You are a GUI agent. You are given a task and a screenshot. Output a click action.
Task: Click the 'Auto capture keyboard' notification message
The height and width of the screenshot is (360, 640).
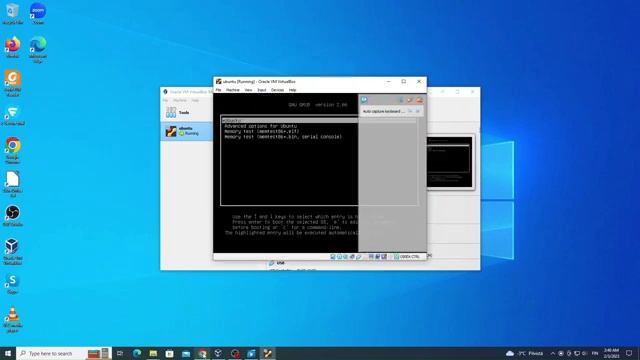(x=384, y=111)
